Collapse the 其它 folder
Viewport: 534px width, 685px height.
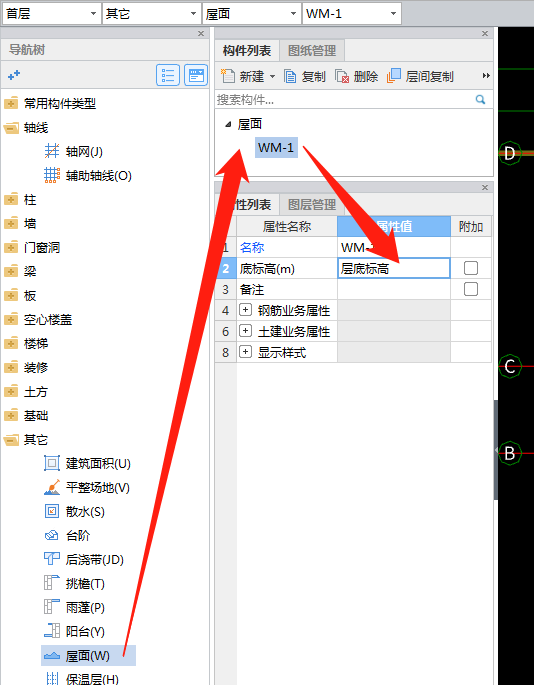(11, 439)
